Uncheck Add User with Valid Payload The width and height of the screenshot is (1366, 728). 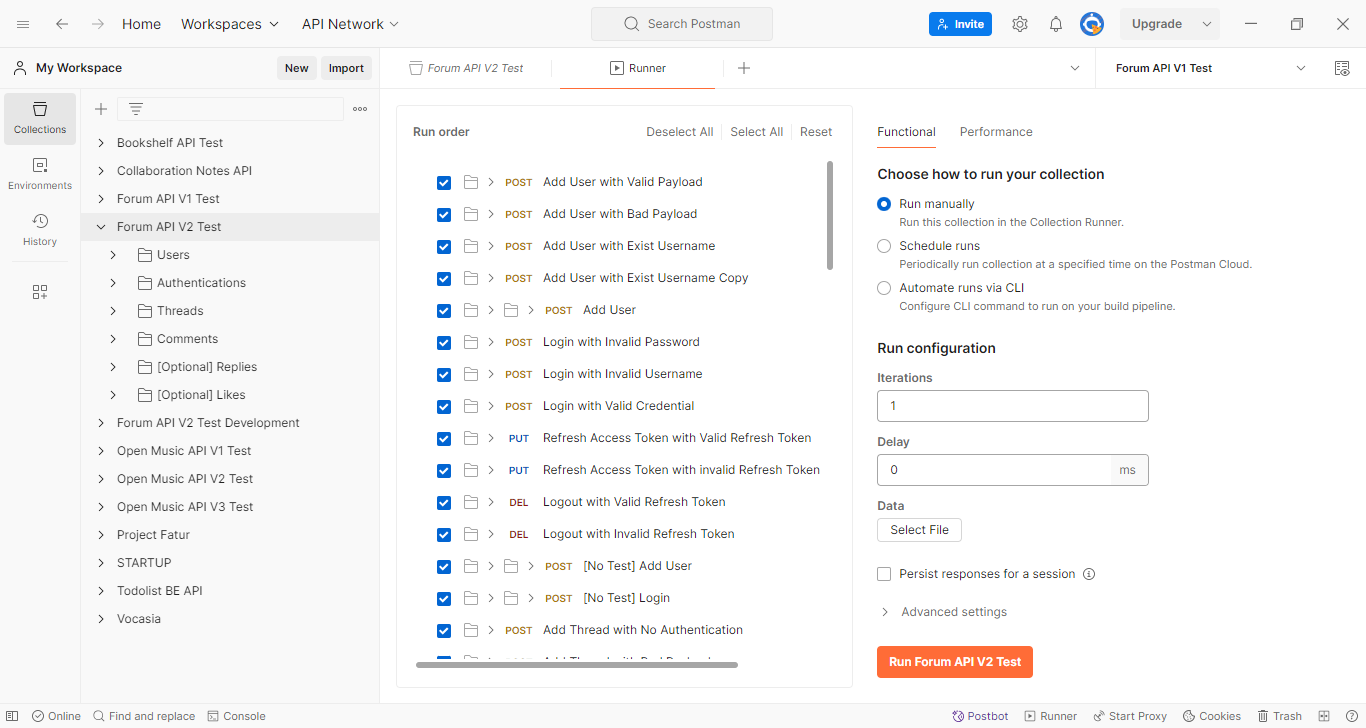click(444, 182)
